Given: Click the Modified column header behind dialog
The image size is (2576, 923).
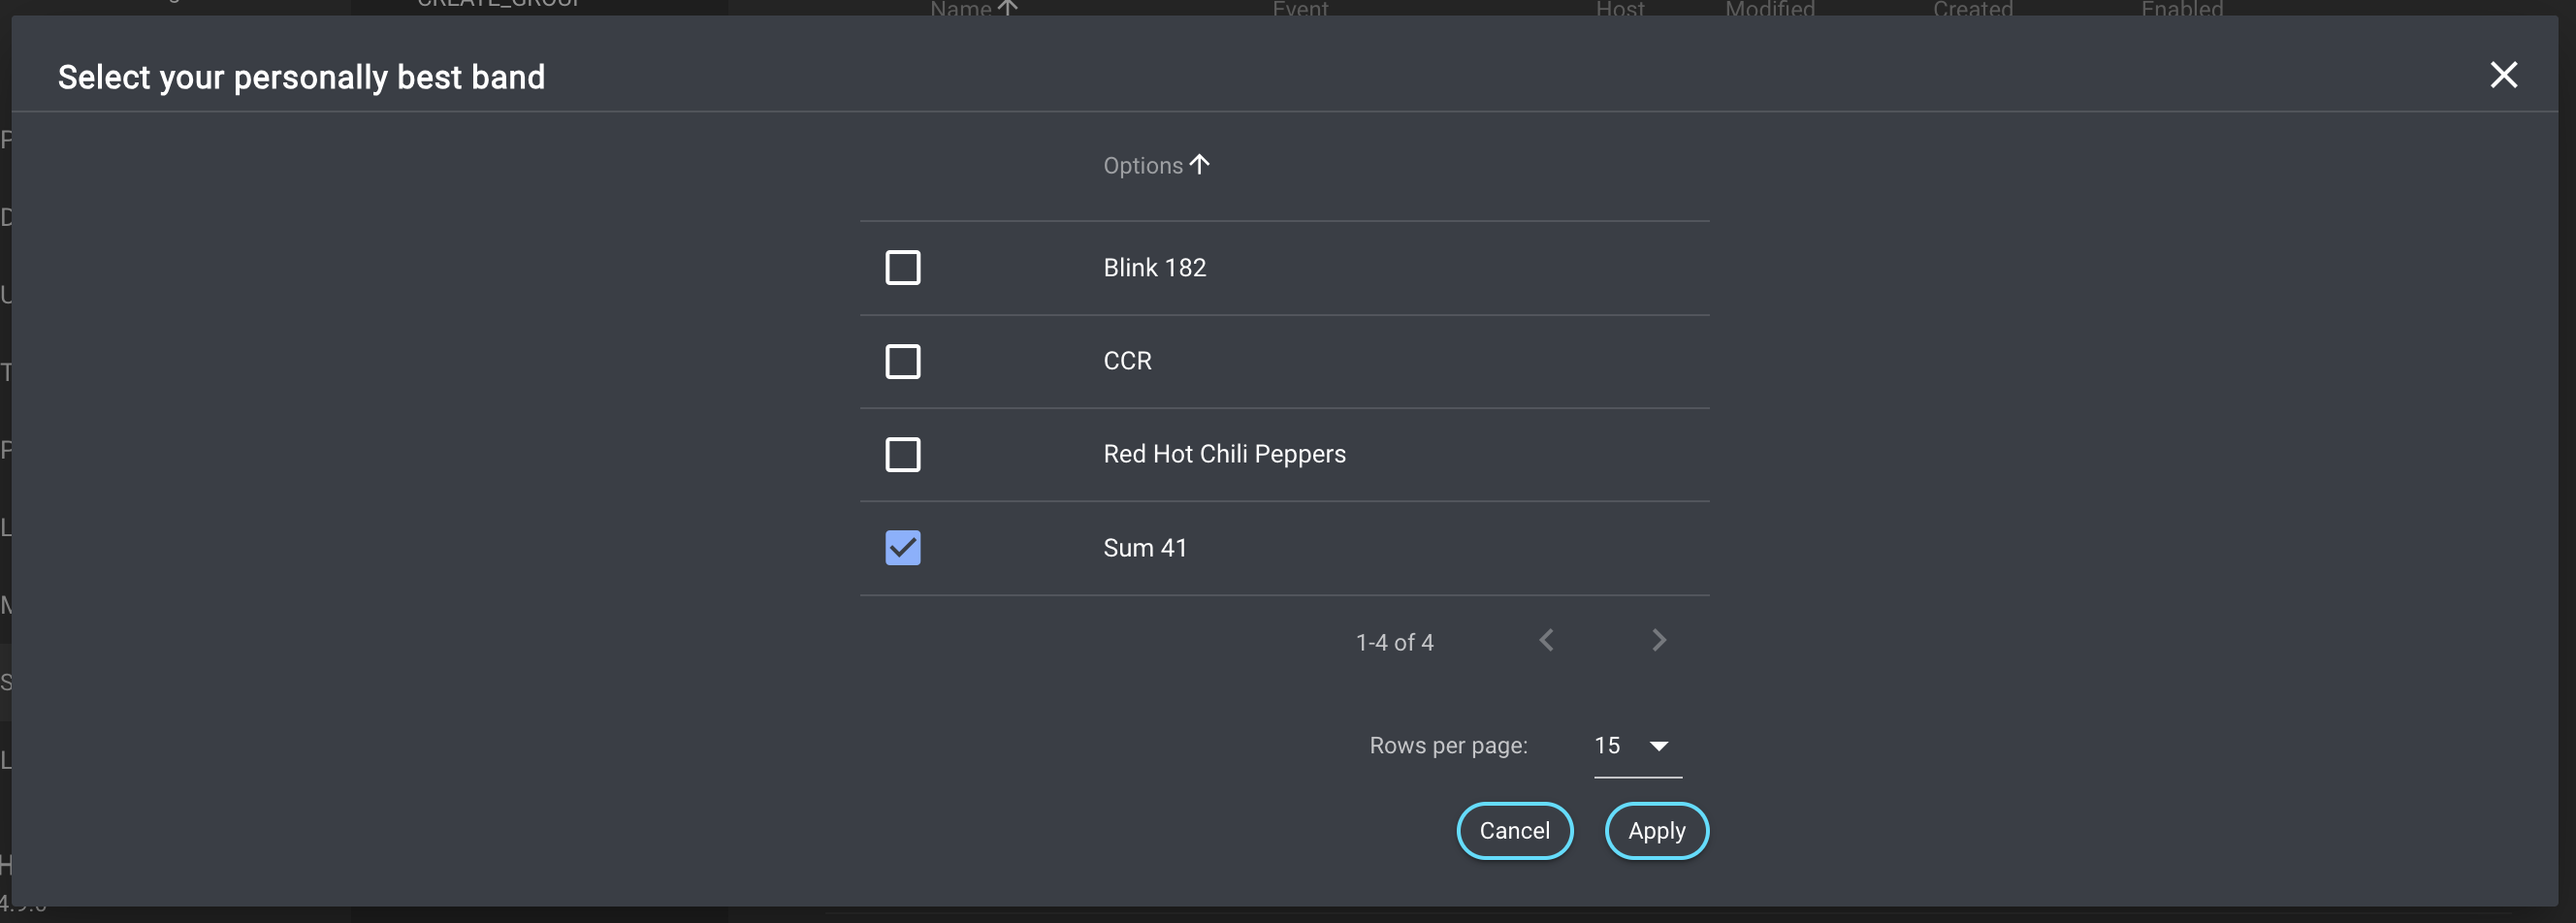Looking at the screenshot, I should [1769, 9].
